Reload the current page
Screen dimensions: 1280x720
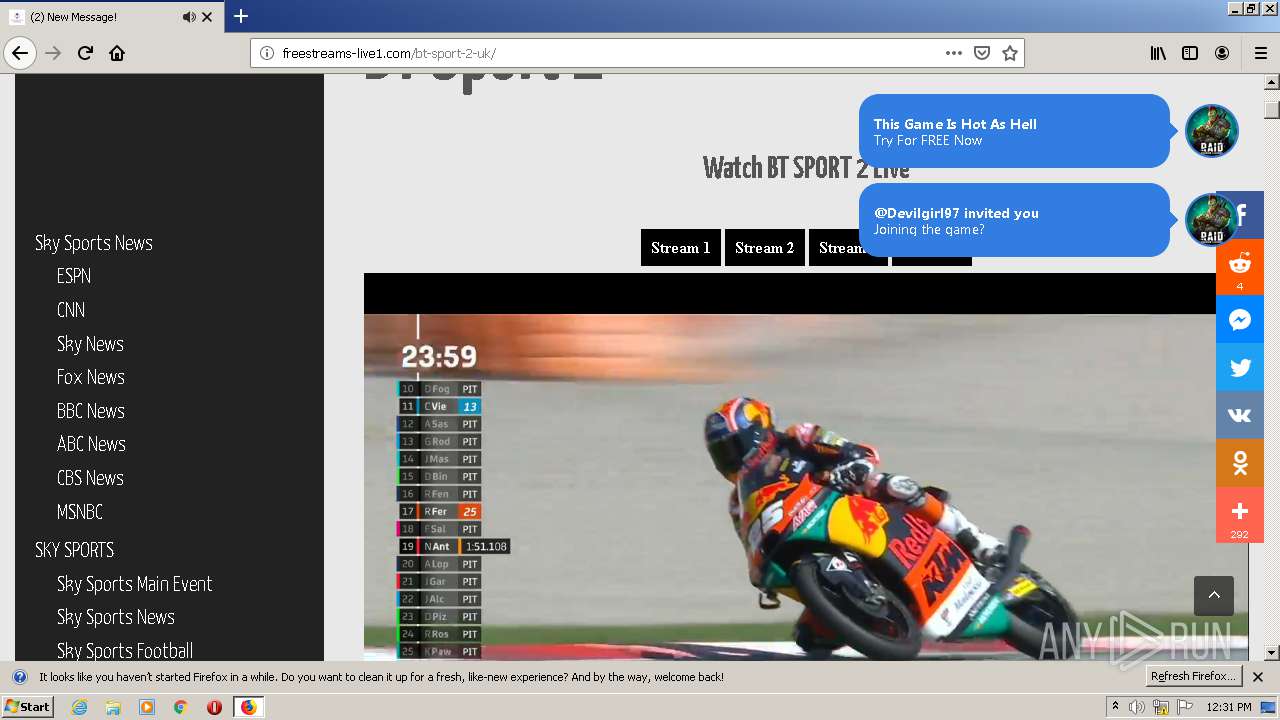[x=85, y=53]
